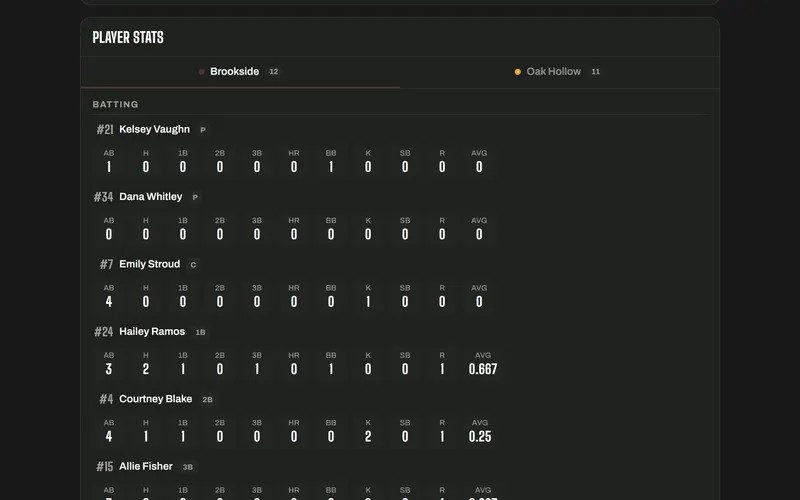Viewport: 800px width, 500px height.
Task: Click Courtney Blake's R value 1
Action: (442, 436)
